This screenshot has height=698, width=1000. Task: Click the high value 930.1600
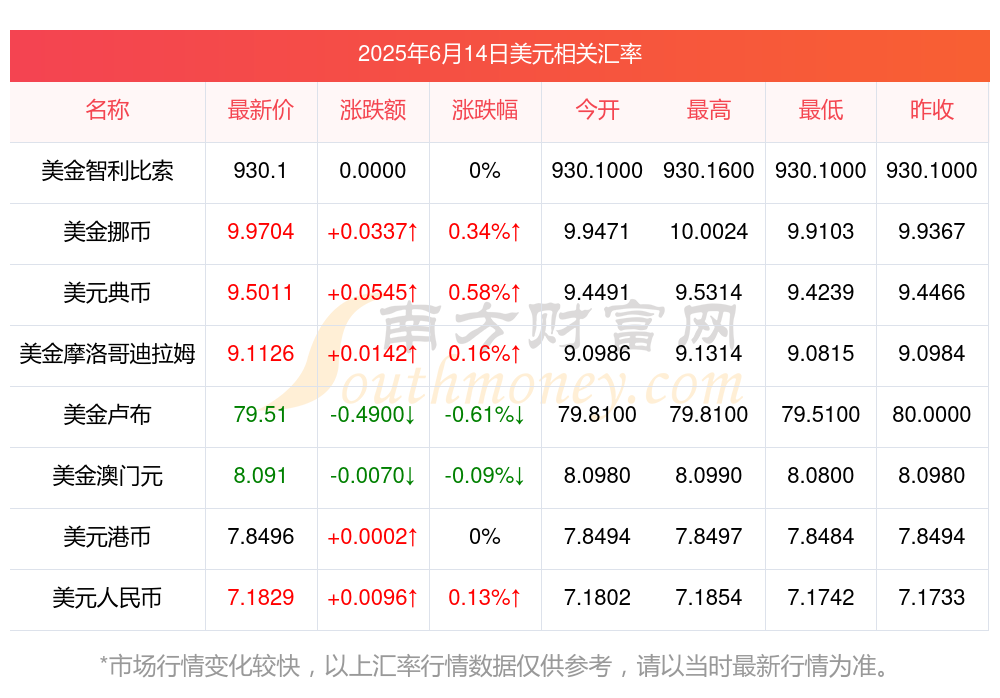pyautogui.click(x=709, y=171)
